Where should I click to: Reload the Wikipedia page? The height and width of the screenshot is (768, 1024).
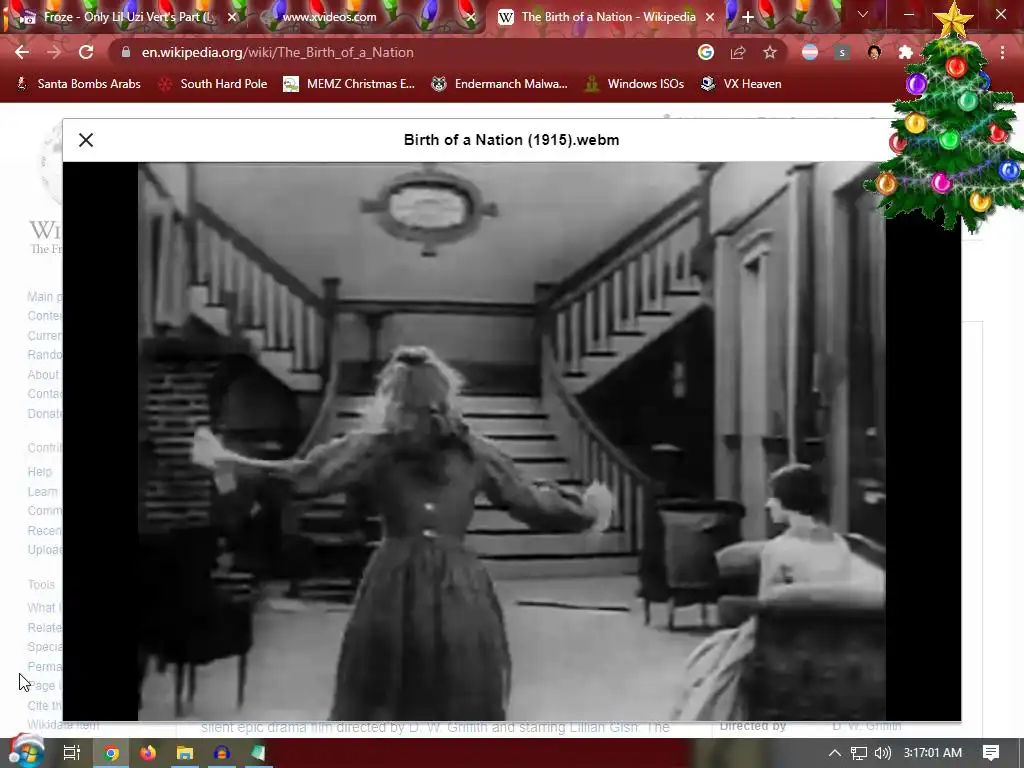click(x=86, y=52)
